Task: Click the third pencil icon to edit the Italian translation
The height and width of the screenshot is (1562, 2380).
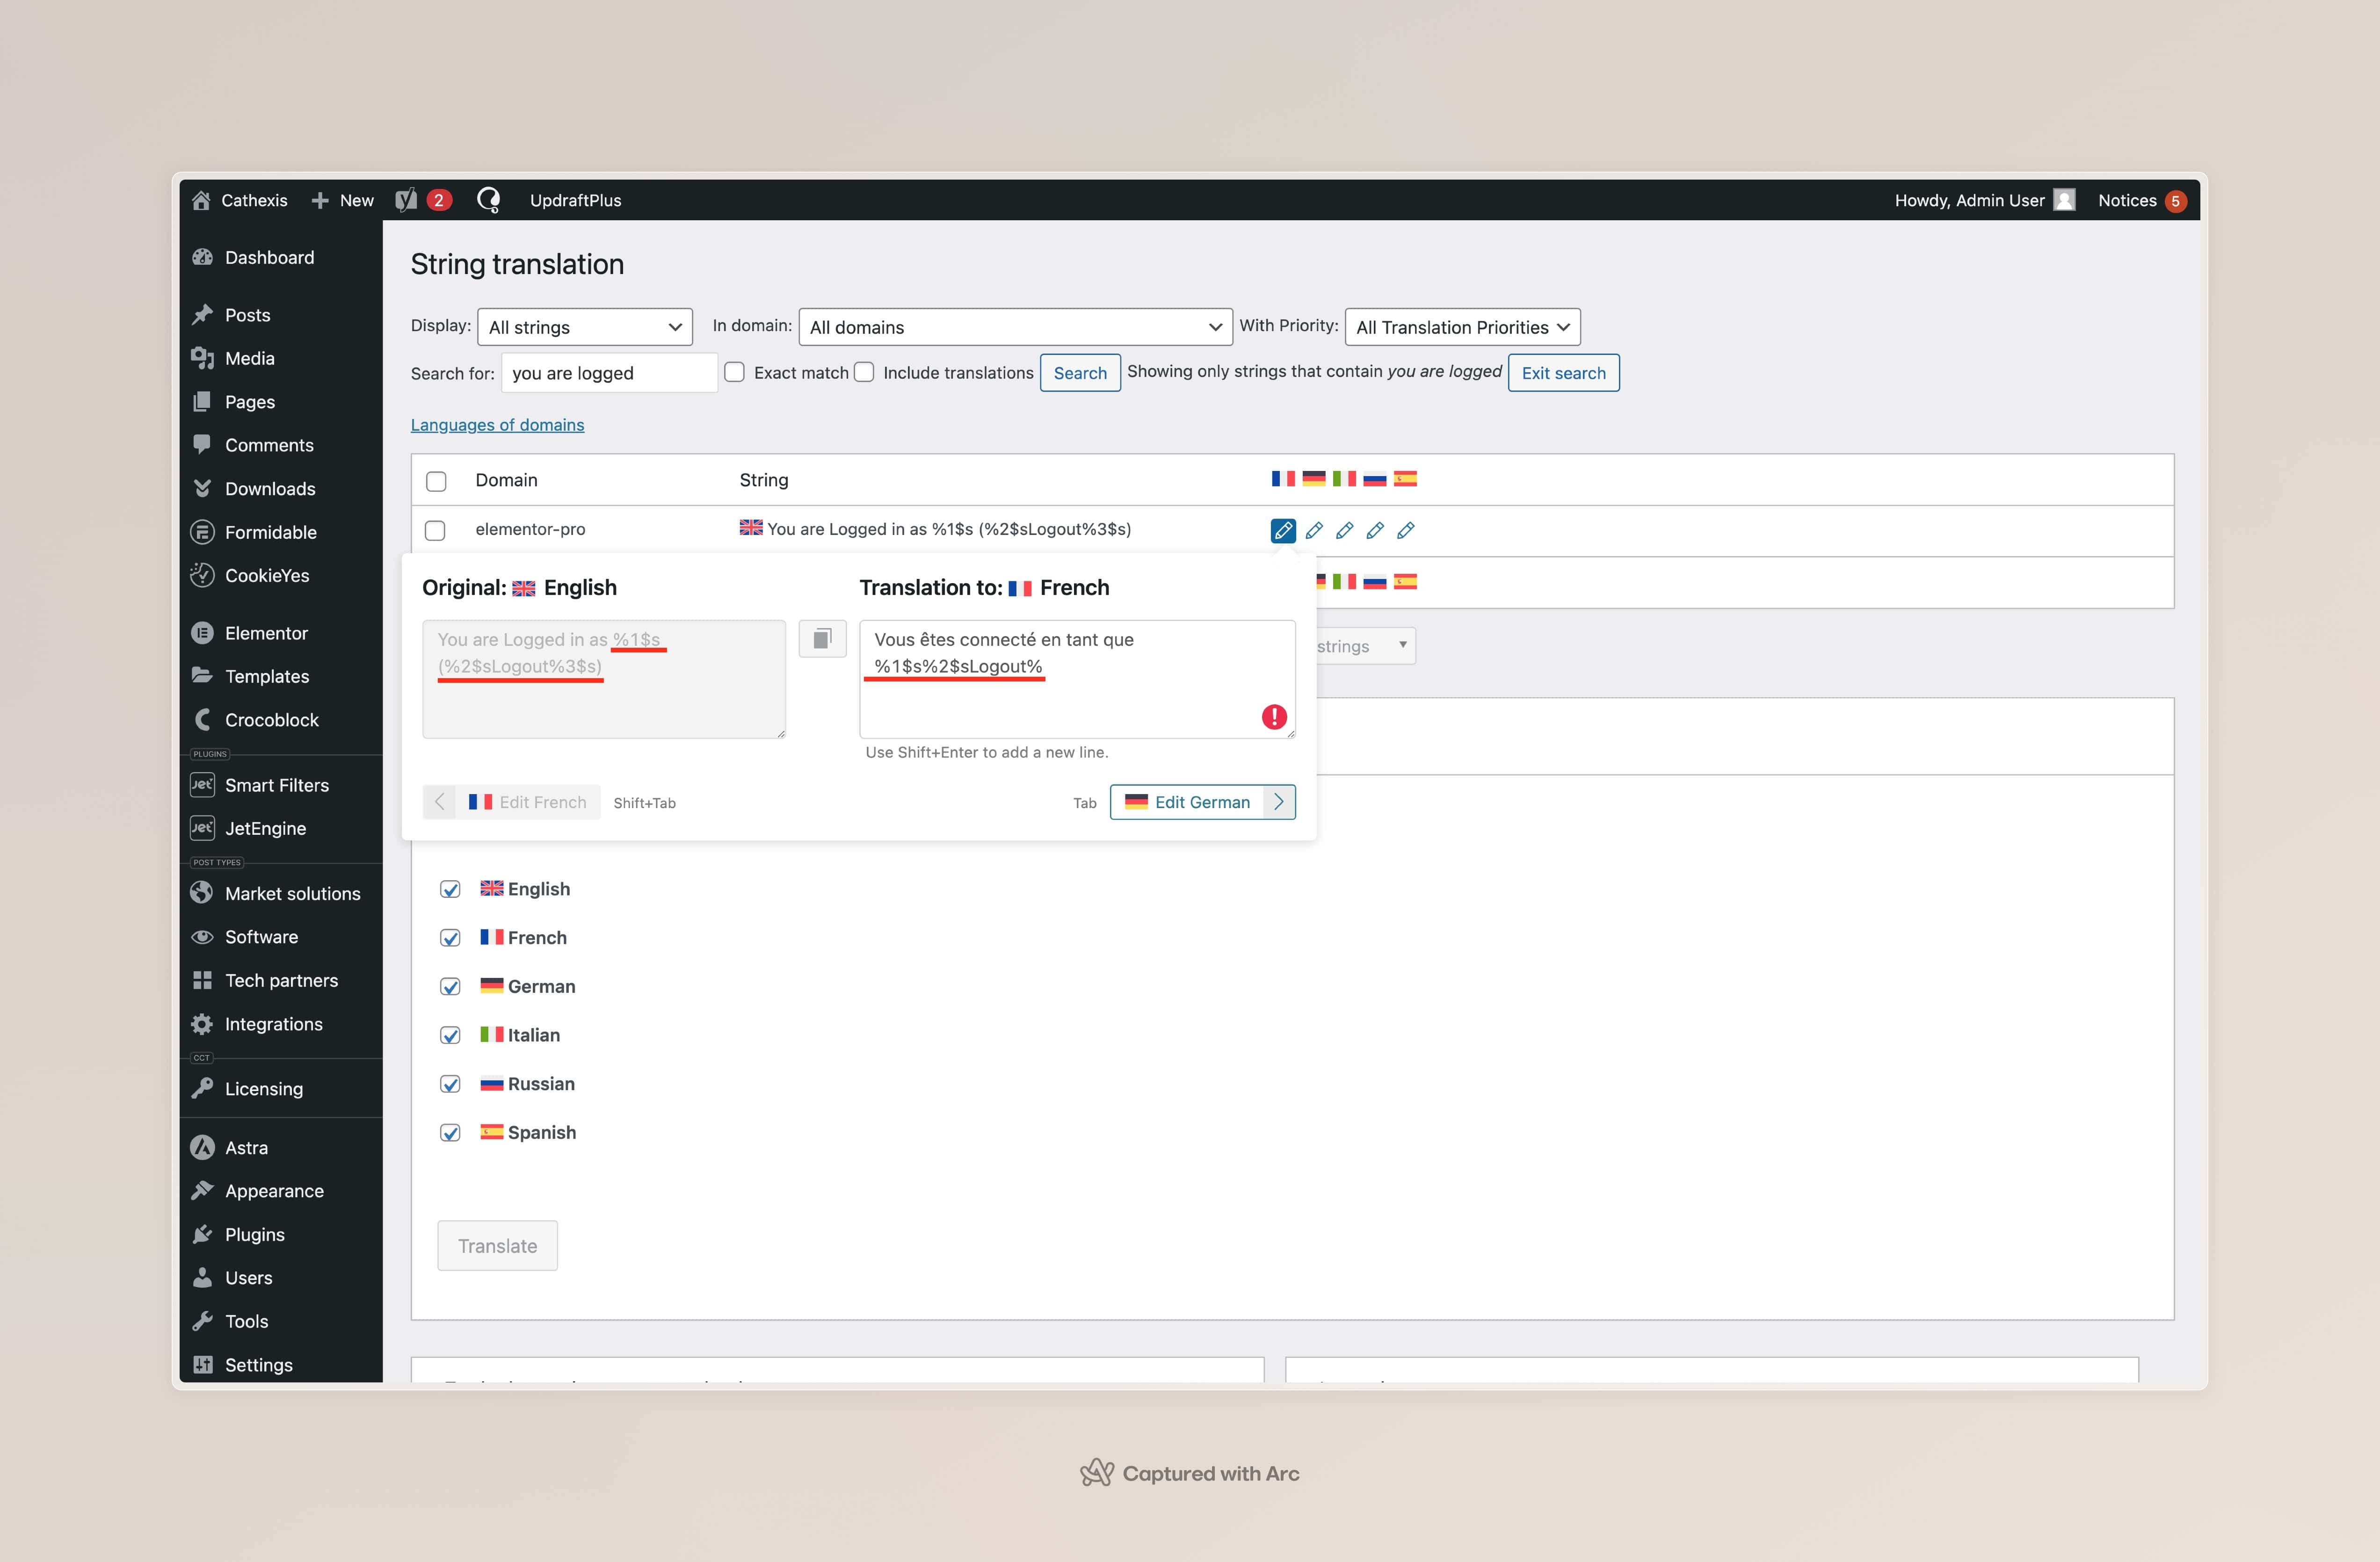Action: [1345, 530]
